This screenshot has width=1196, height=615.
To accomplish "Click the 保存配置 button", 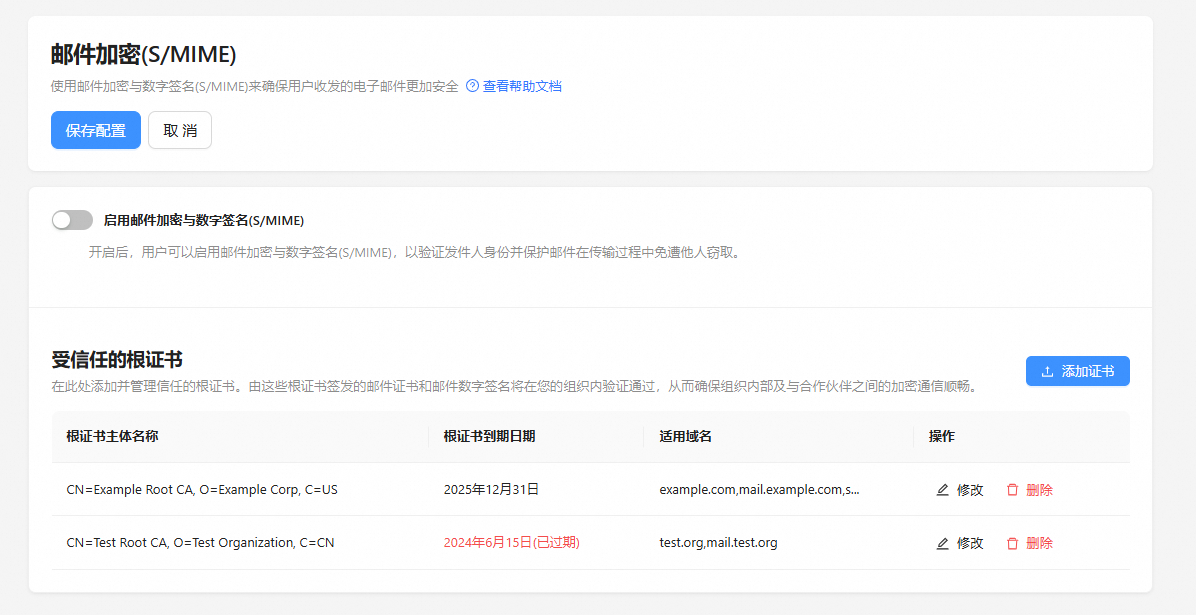I will [96, 130].
